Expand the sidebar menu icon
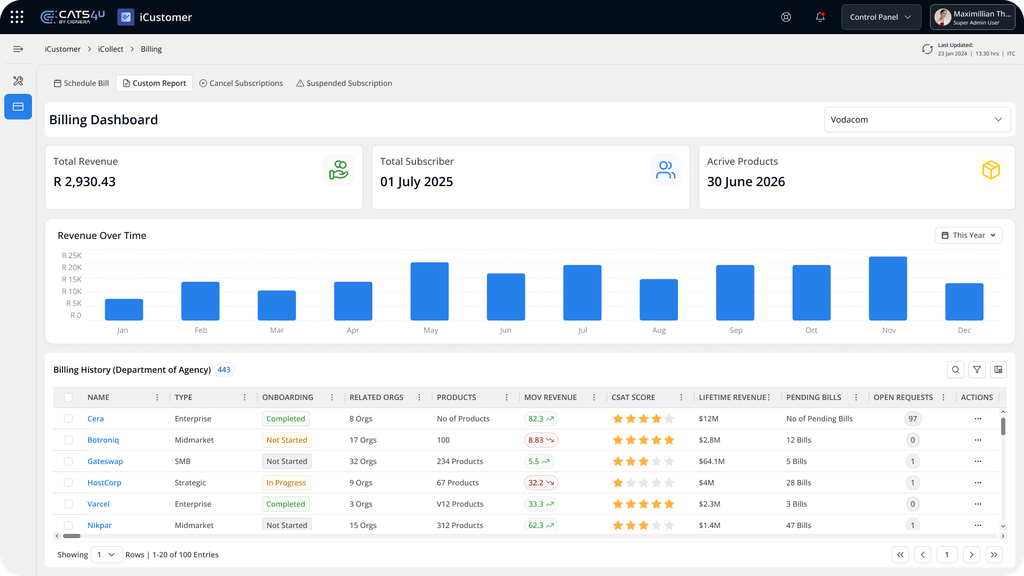The image size is (1024, 576). pos(18,49)
